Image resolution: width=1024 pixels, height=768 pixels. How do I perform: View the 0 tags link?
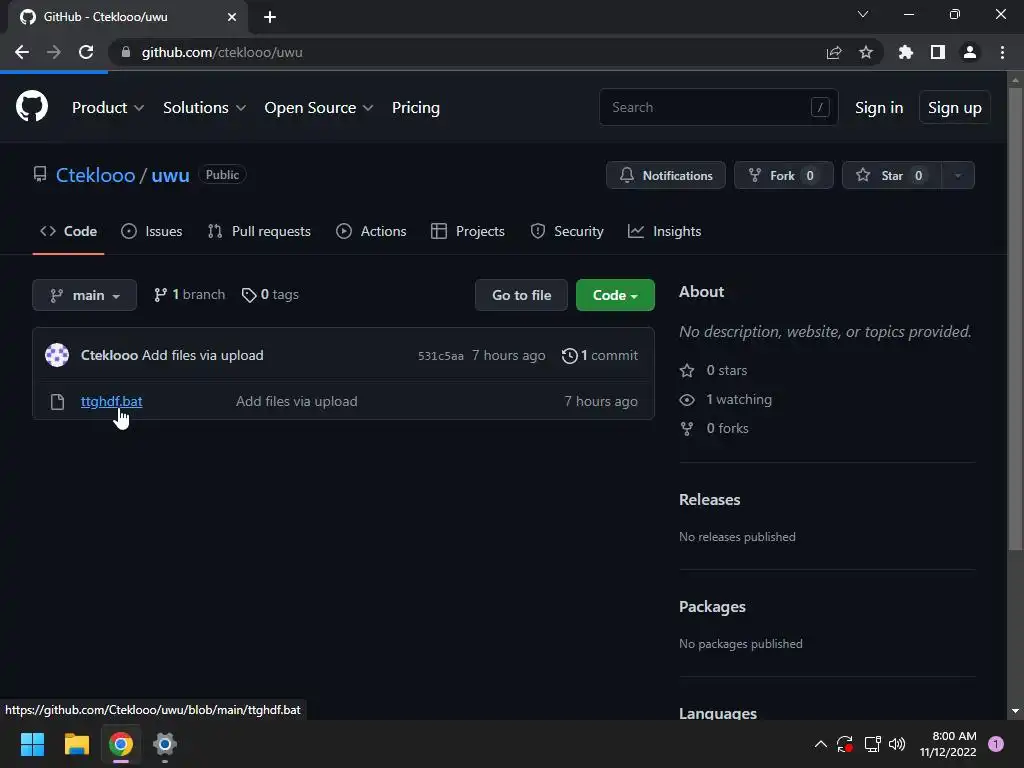(270, 295)
